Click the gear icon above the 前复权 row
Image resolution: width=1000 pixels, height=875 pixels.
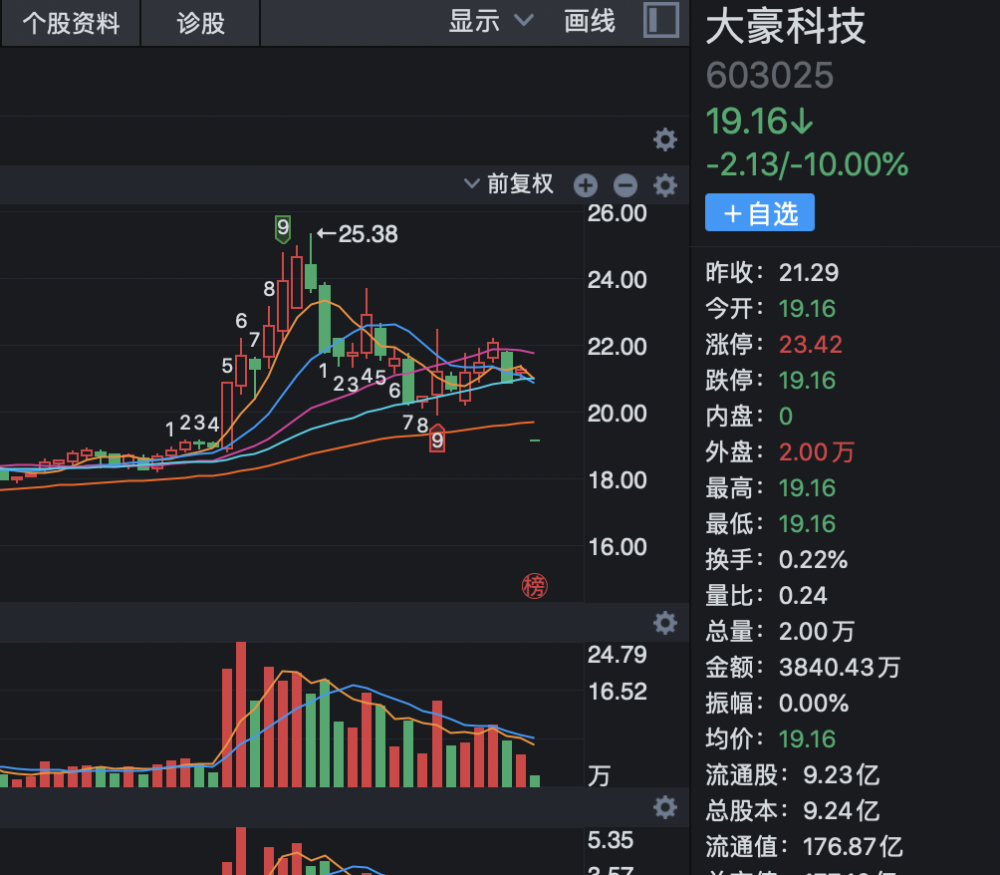(x=665, y=139)
